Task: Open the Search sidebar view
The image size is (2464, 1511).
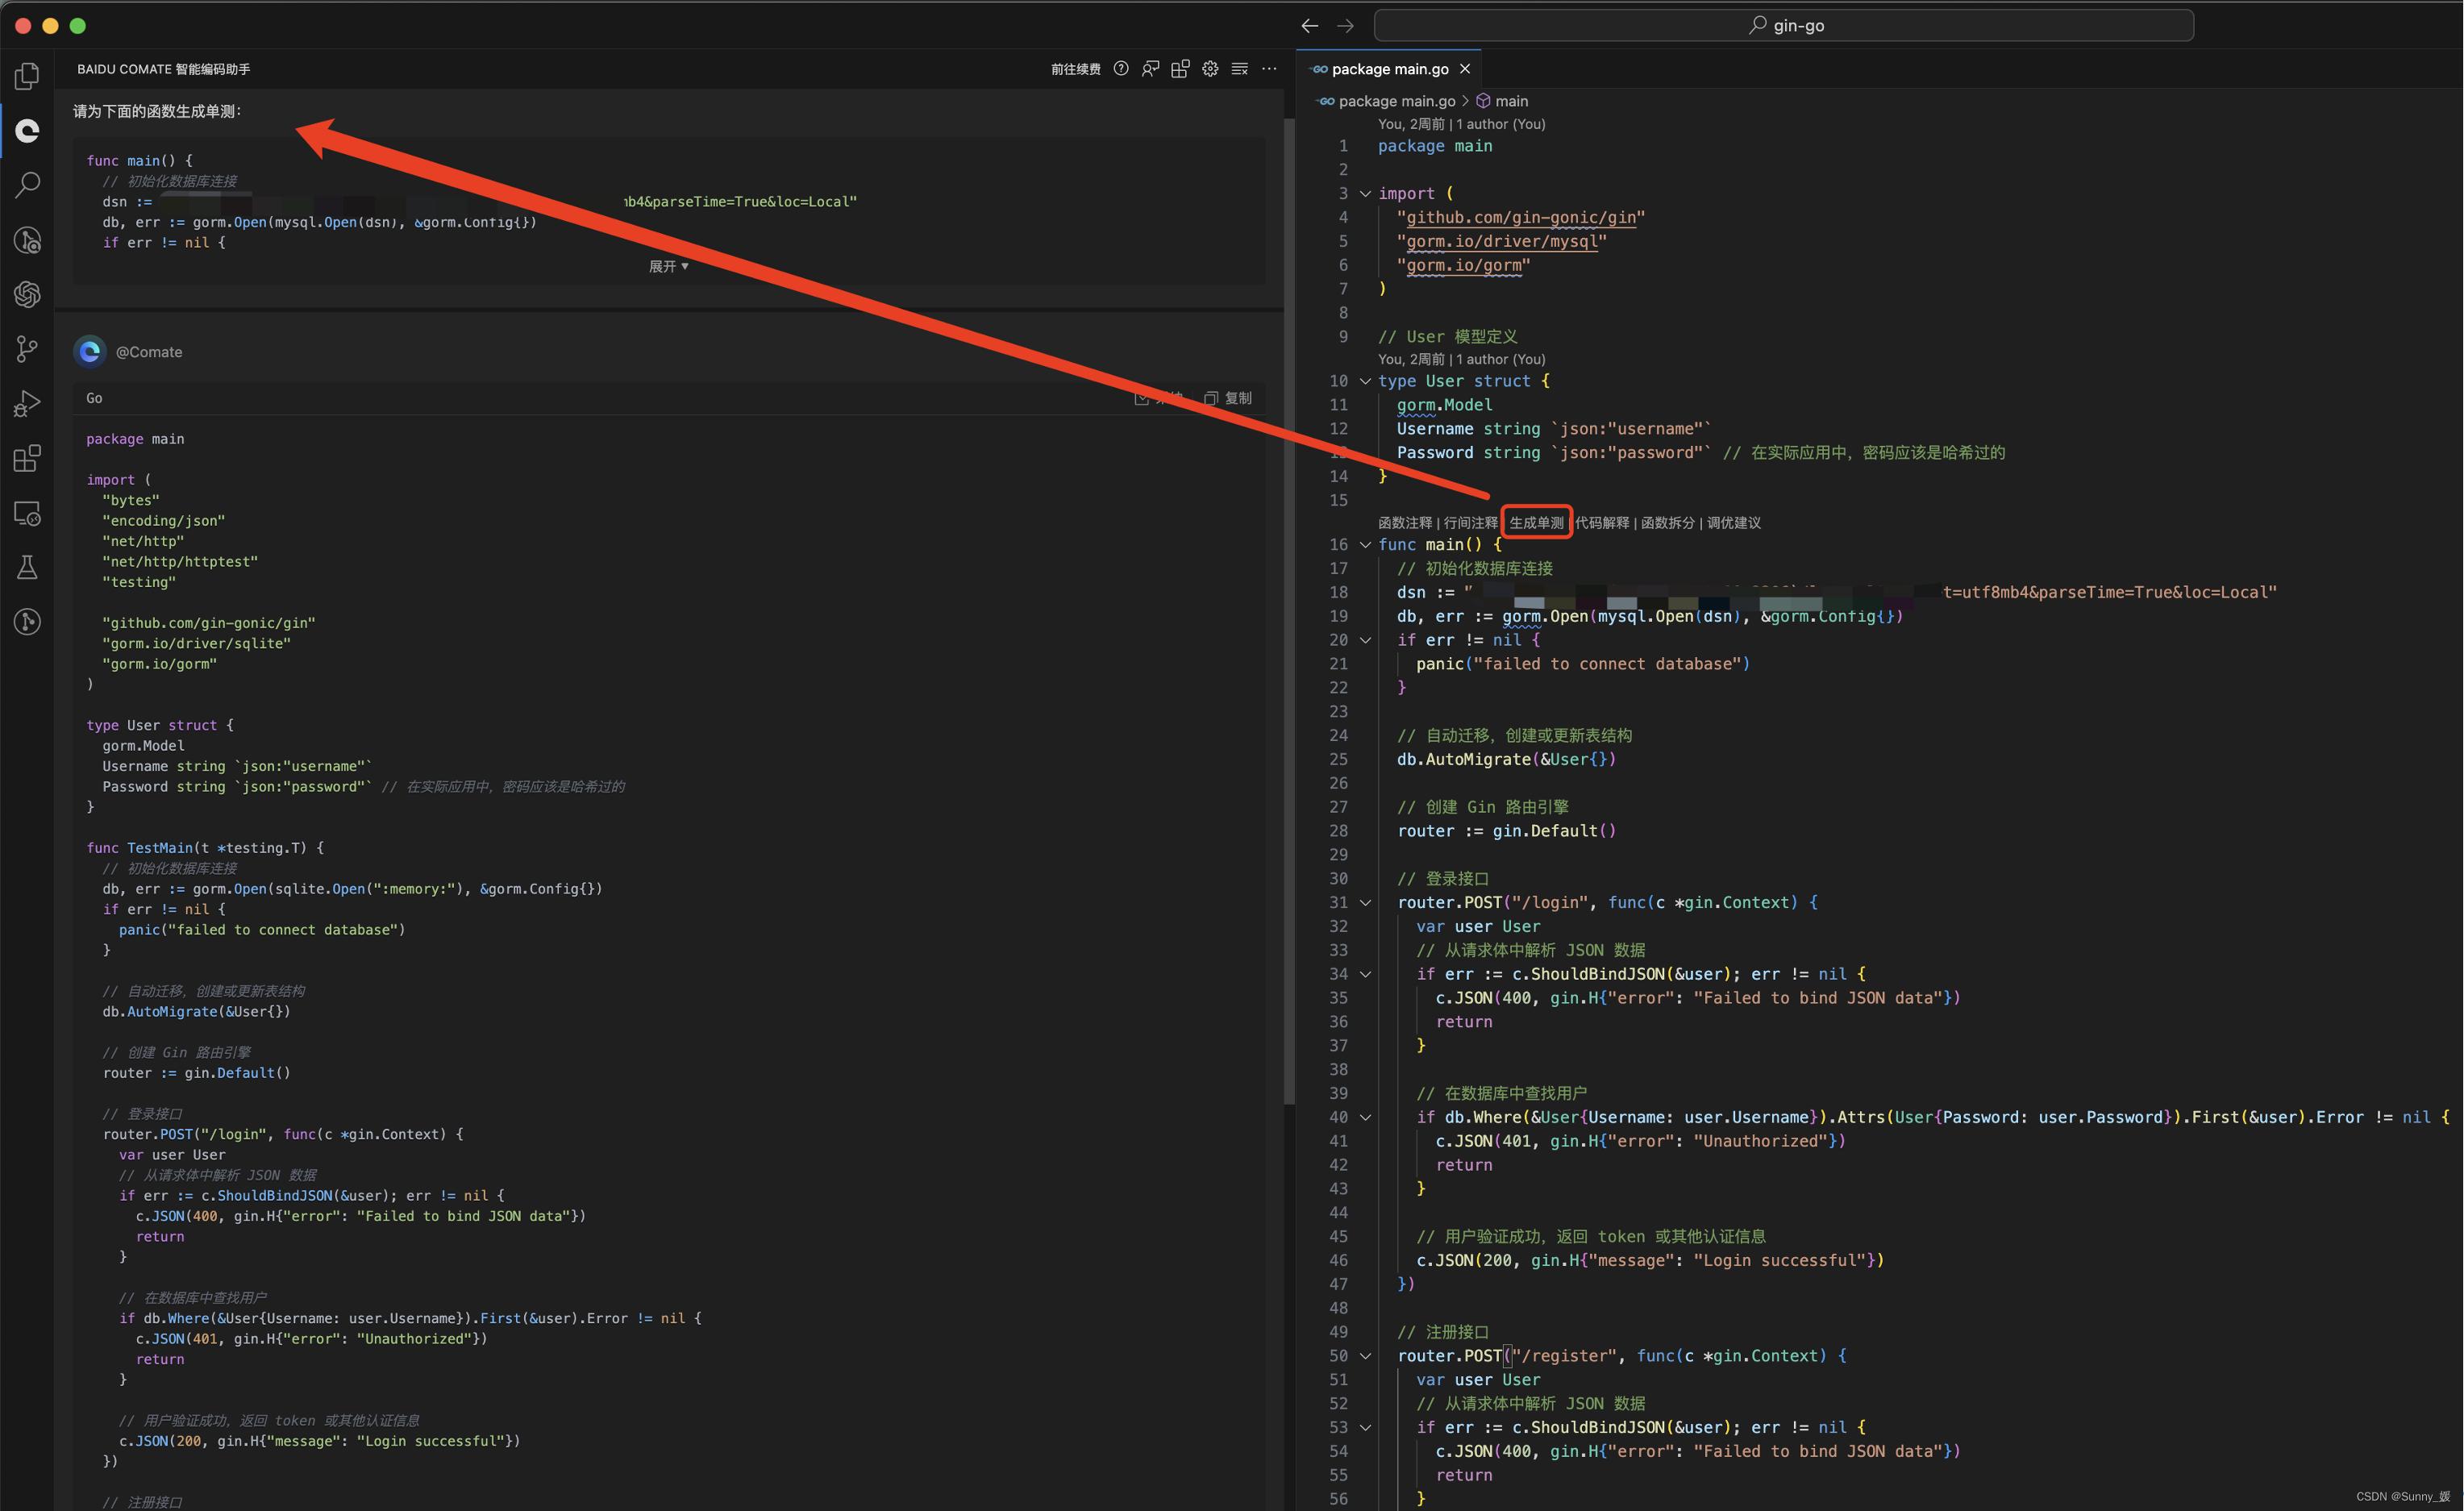Action: pyautogui.click(x=27, y=184)
